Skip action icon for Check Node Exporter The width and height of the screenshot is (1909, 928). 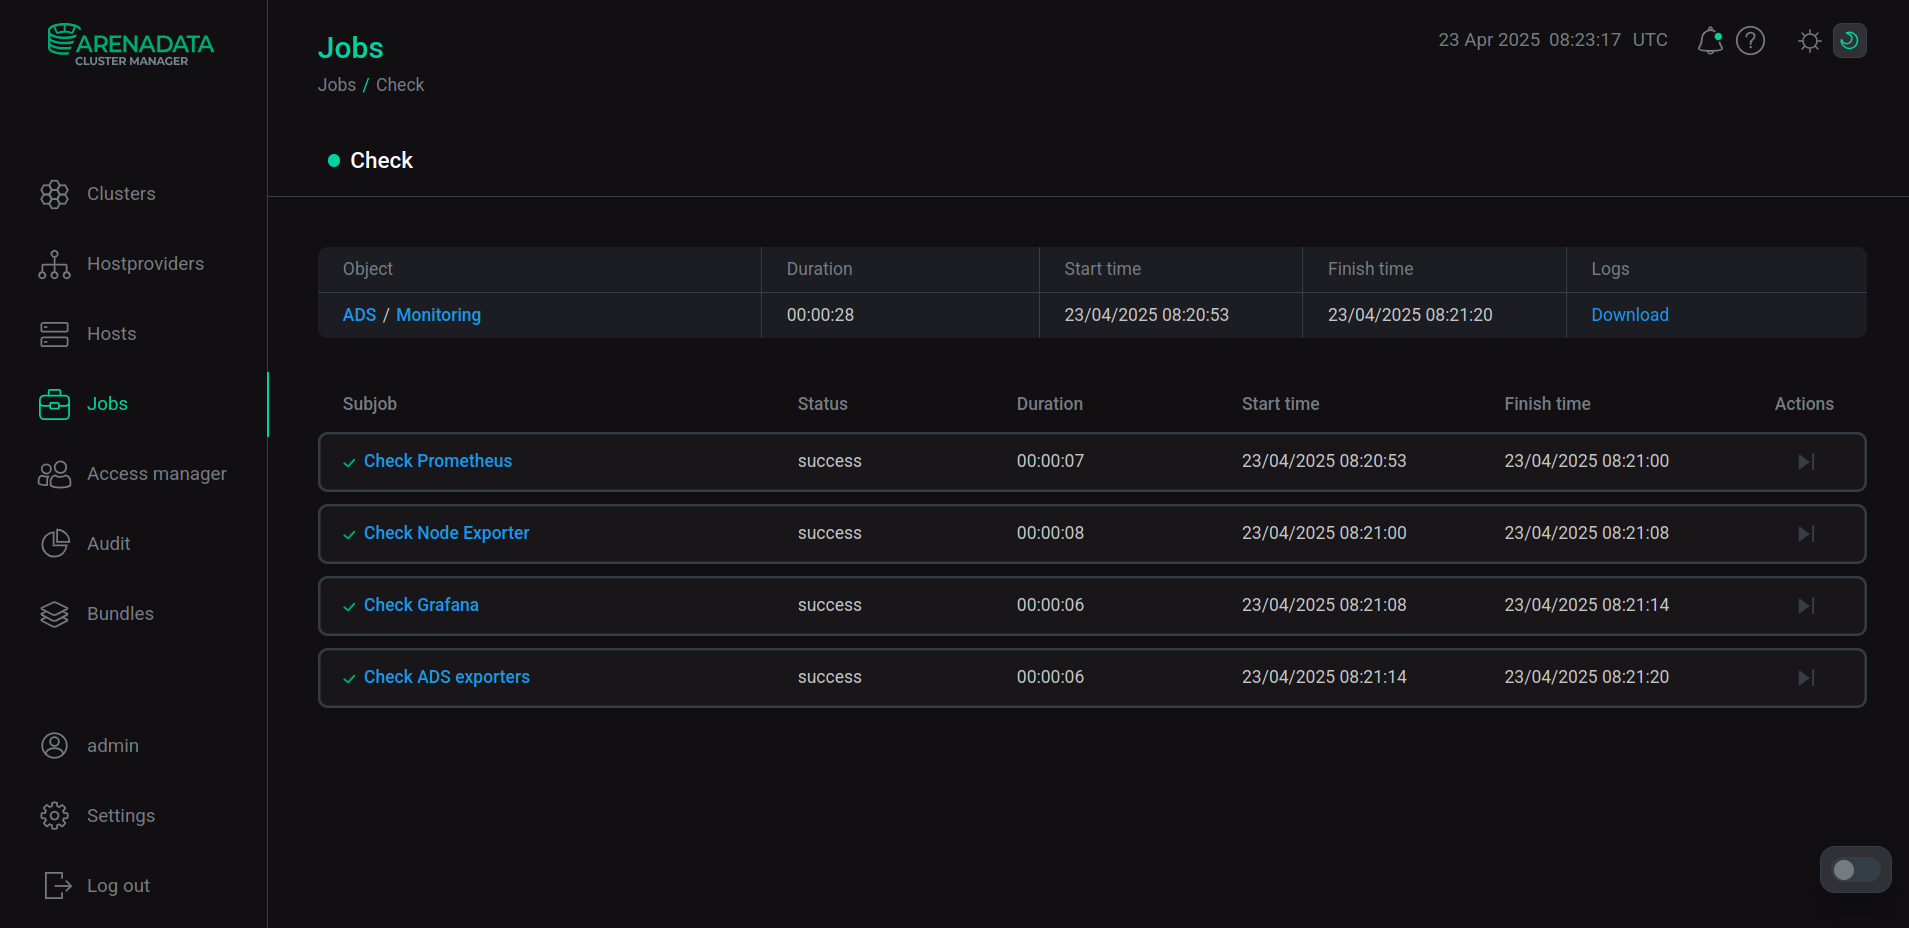point(1806,534)
